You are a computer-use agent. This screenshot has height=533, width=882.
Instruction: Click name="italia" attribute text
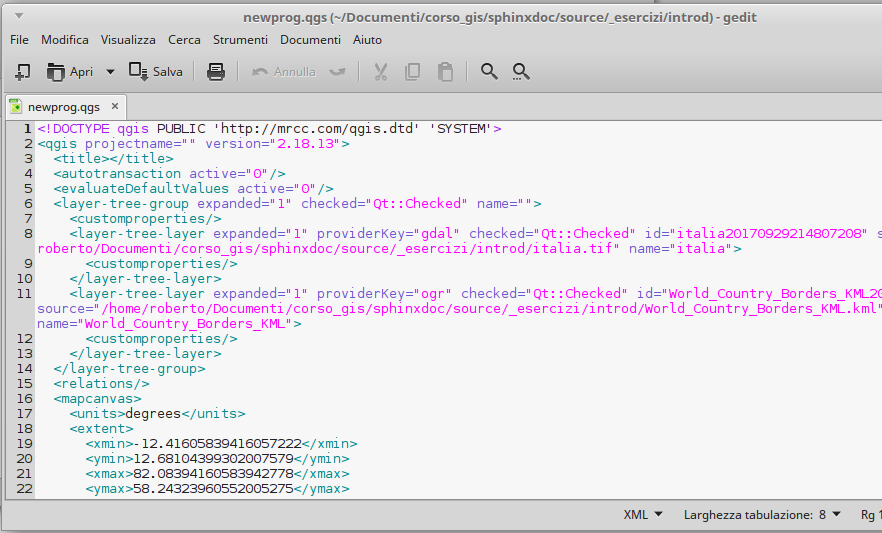tap(681, 249)
